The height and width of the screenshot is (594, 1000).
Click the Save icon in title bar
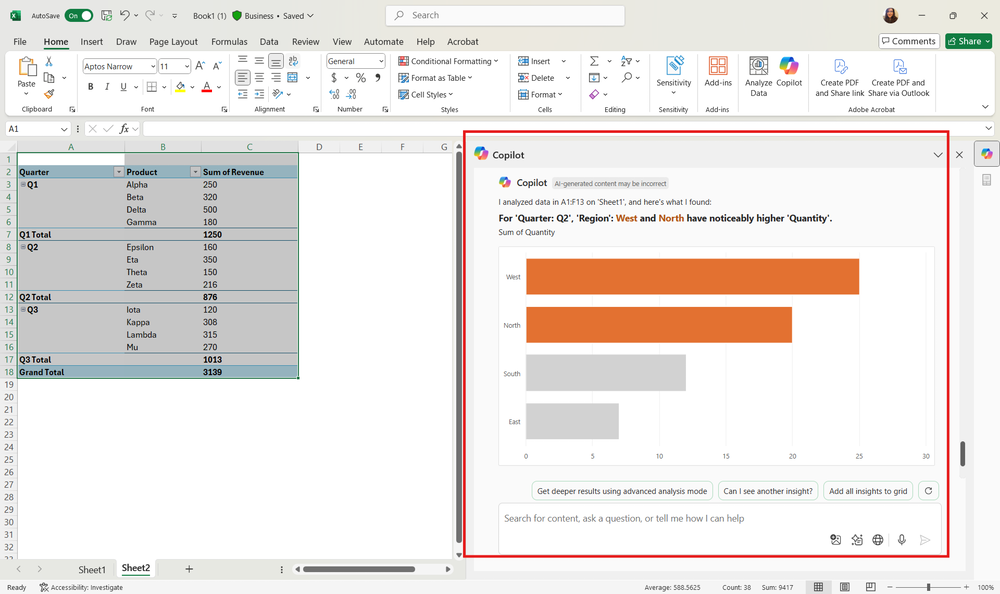coord(107,15)
